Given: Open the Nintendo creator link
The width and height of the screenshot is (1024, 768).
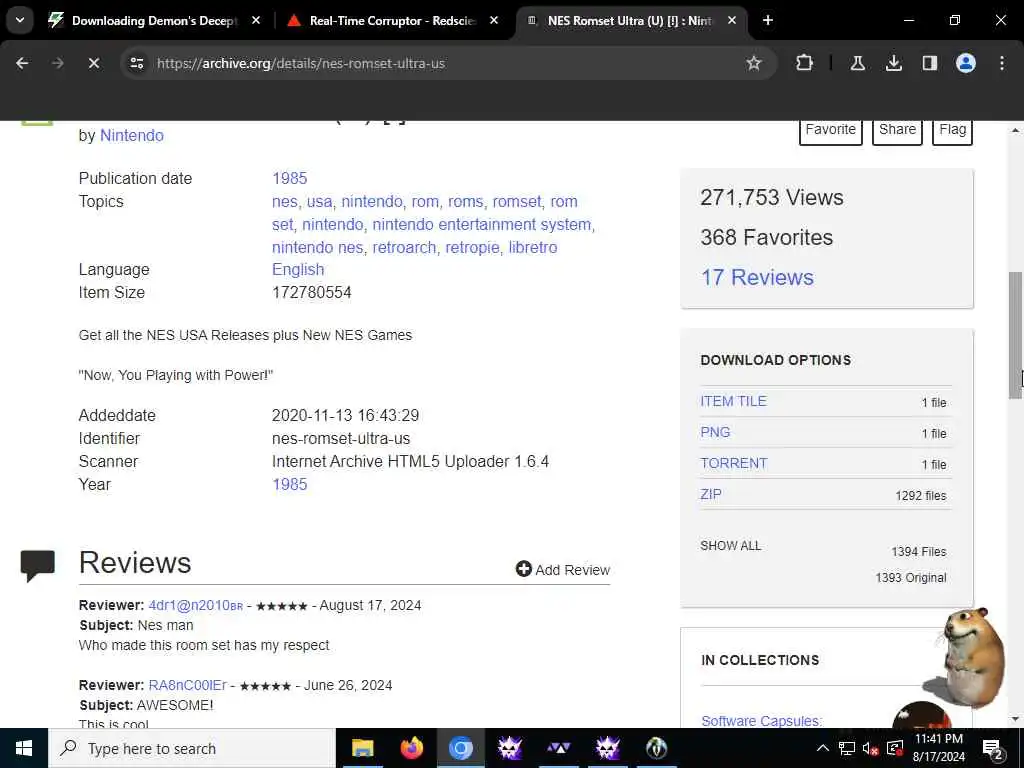Looking at the screenshot, I should click(x=131, y=136).
